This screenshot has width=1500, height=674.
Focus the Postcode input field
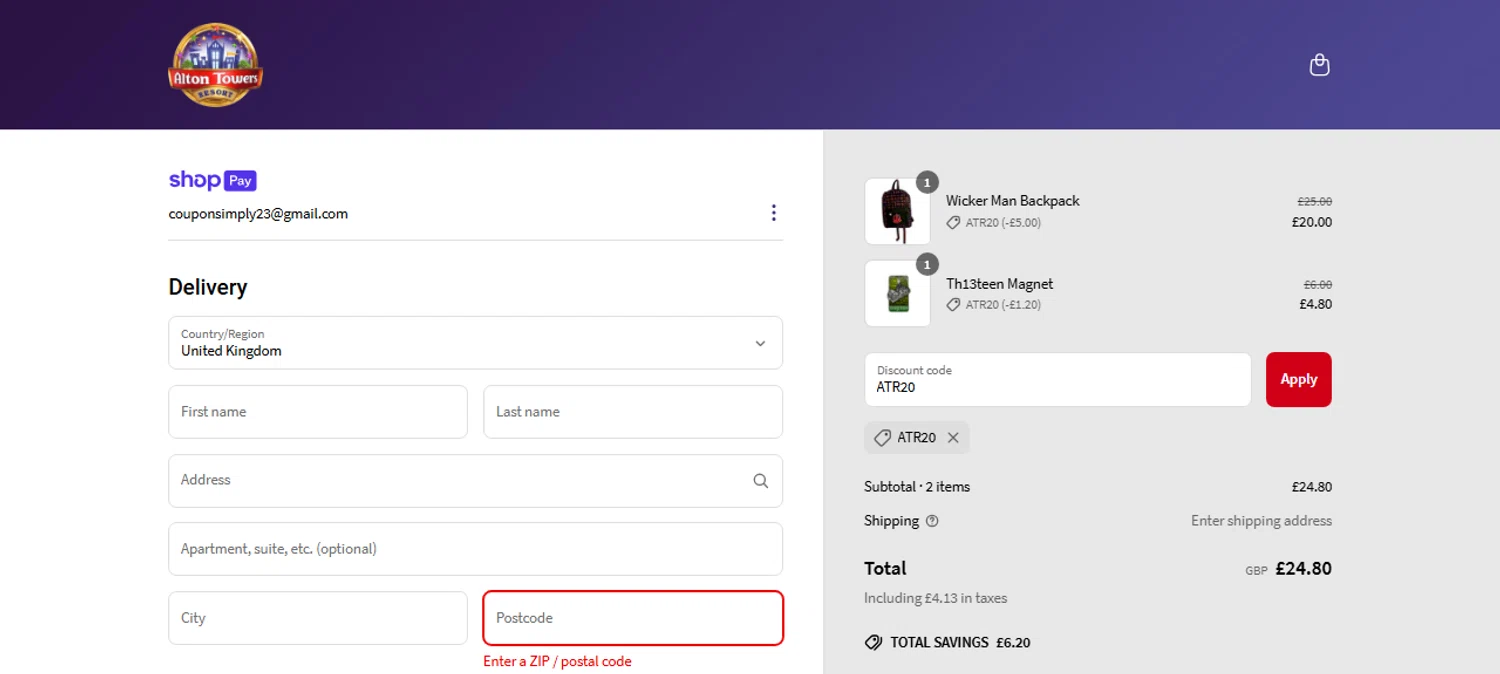[633, 618]
